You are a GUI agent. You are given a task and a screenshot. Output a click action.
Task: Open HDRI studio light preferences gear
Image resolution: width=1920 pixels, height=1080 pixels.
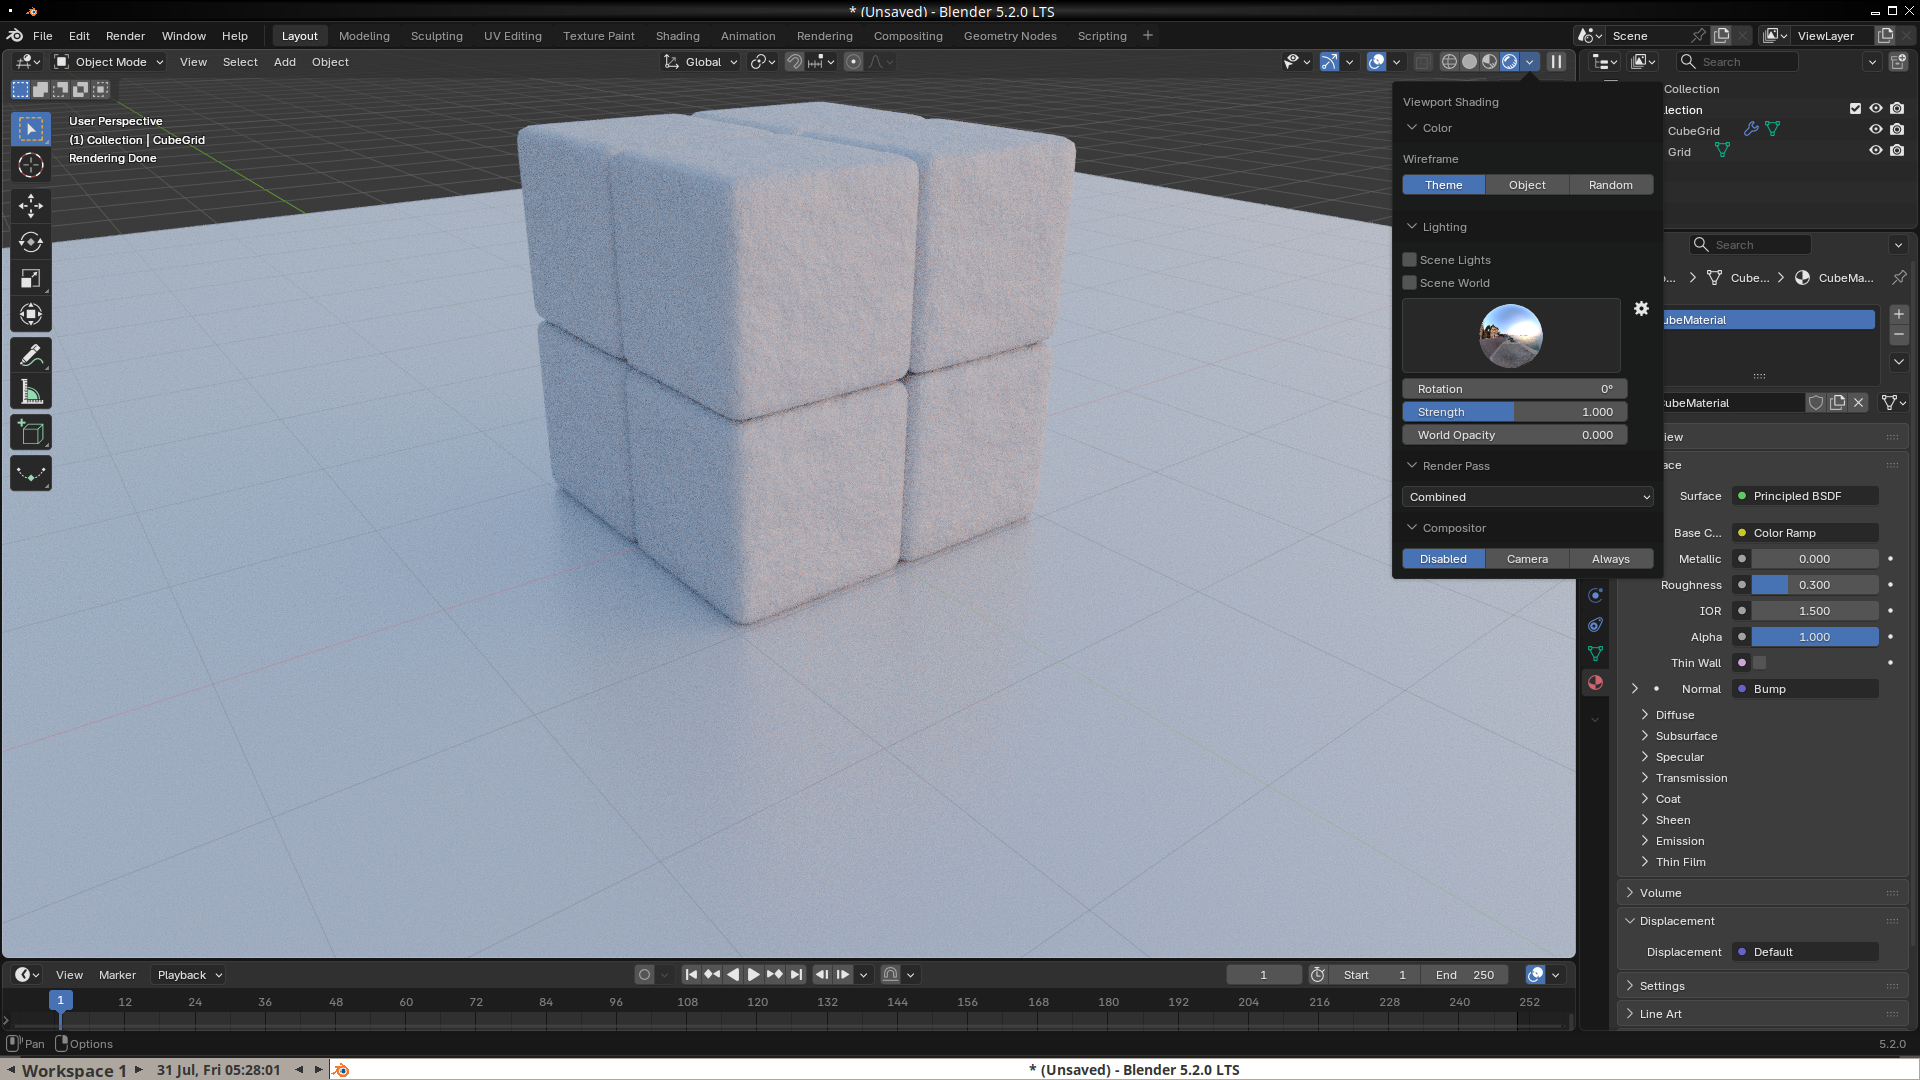click(x=1641, y=309)
